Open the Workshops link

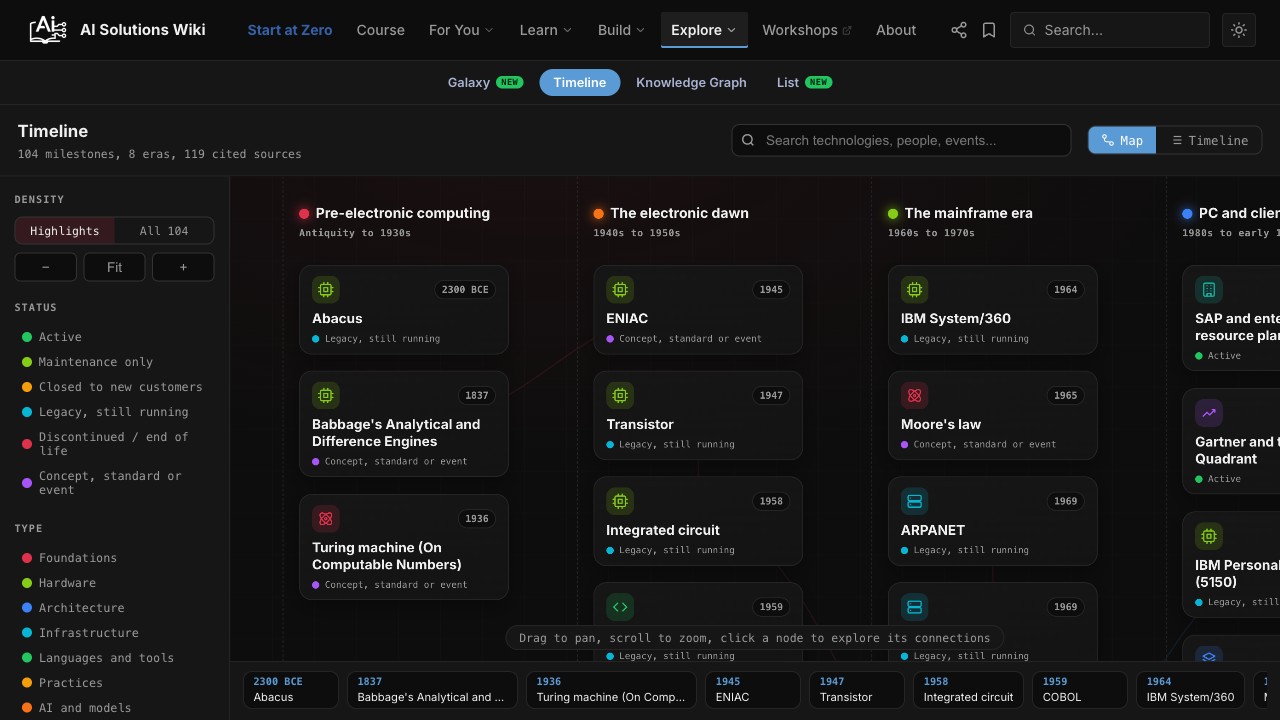(806, 30)
